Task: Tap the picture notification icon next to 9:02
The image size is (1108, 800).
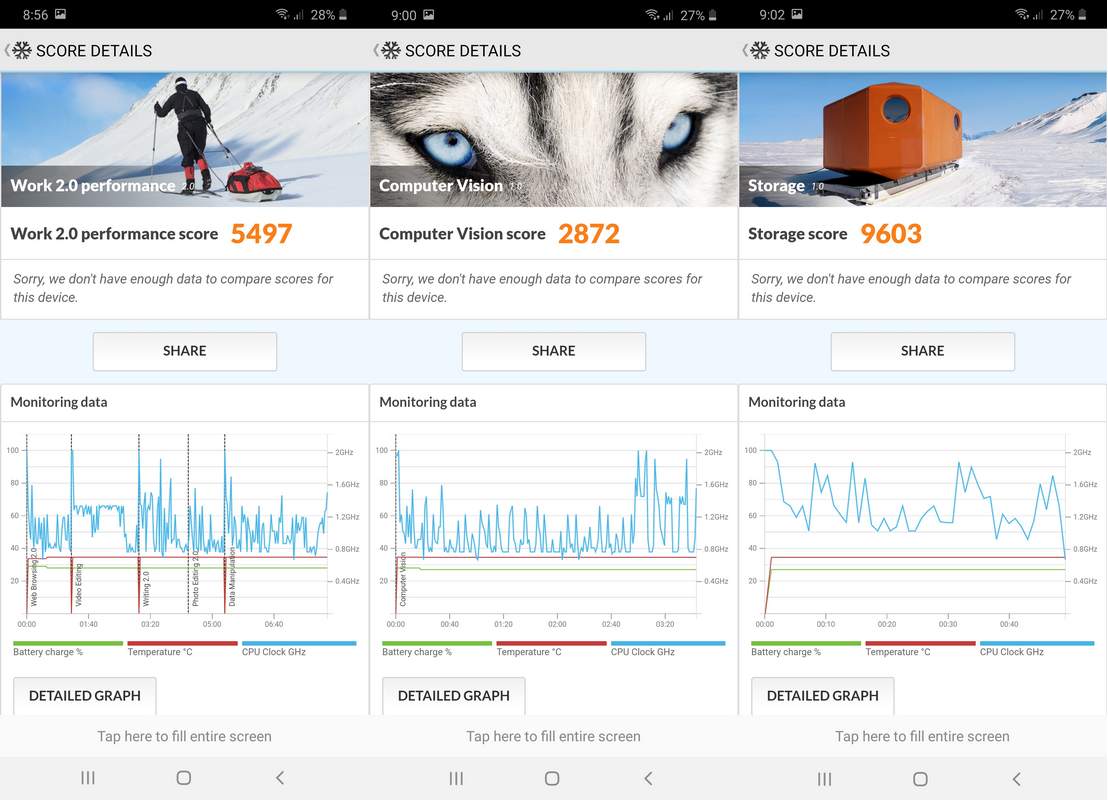Action: (x=797, y=14)
